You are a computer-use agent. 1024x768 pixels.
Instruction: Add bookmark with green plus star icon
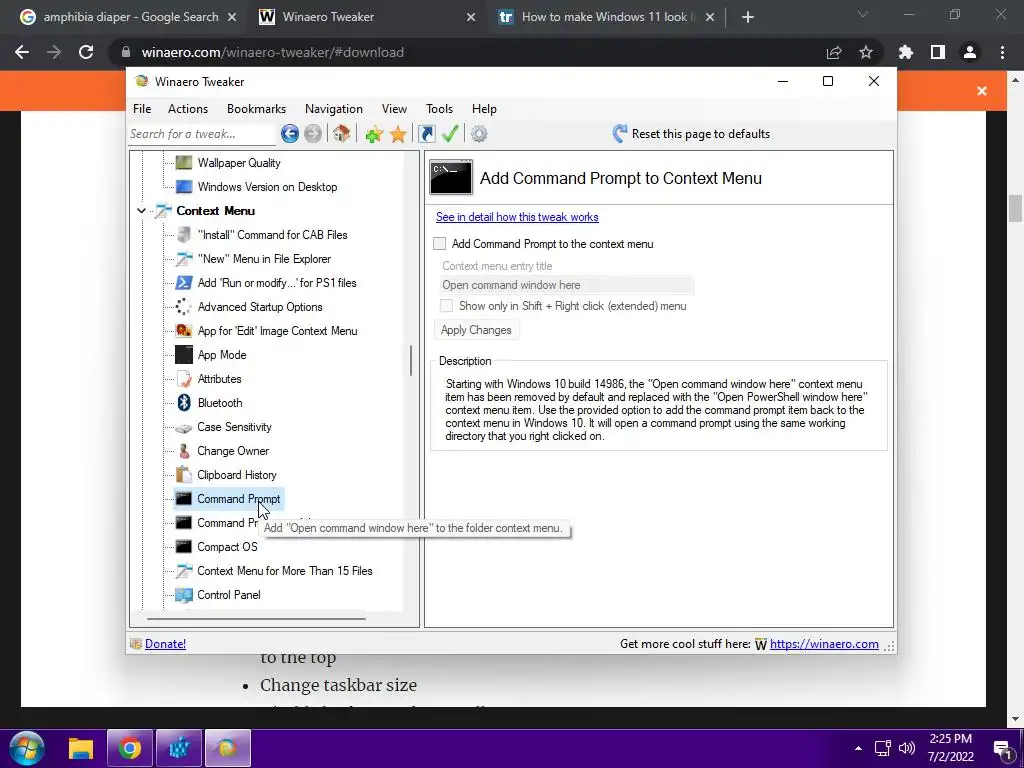374,135
